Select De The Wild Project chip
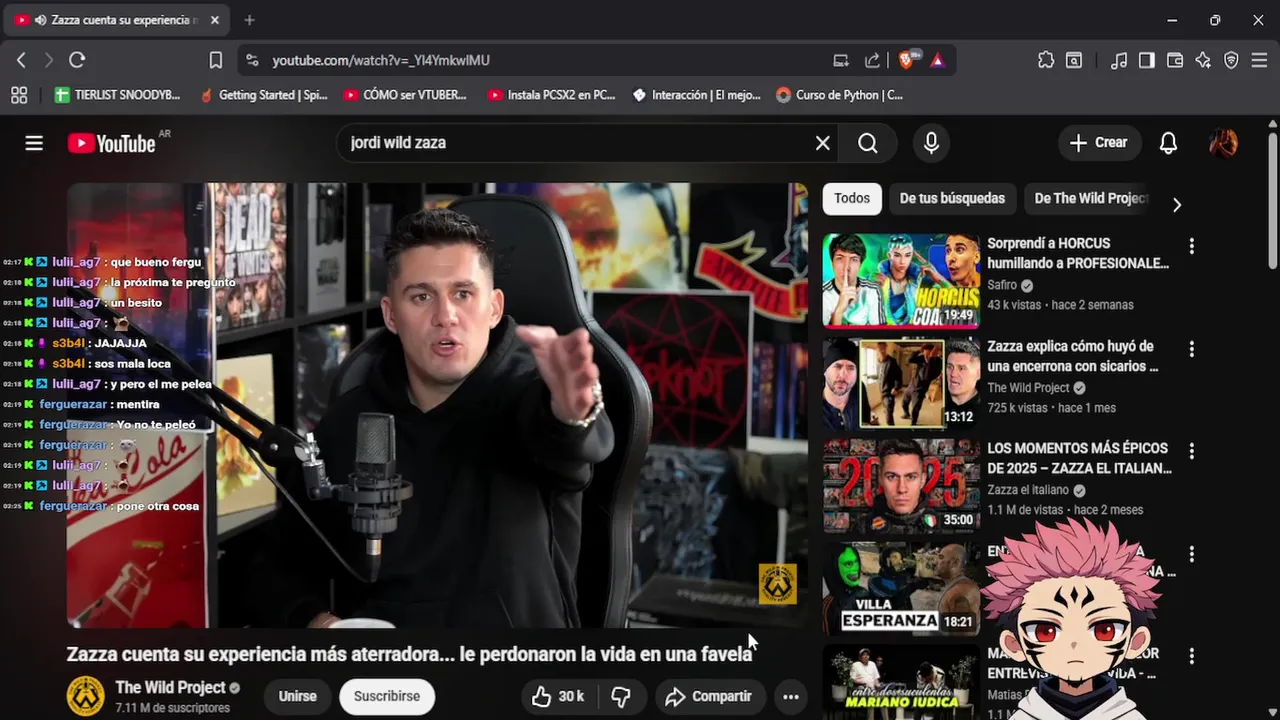The width and height of the screenshot is (1280, 720). 1090,198
